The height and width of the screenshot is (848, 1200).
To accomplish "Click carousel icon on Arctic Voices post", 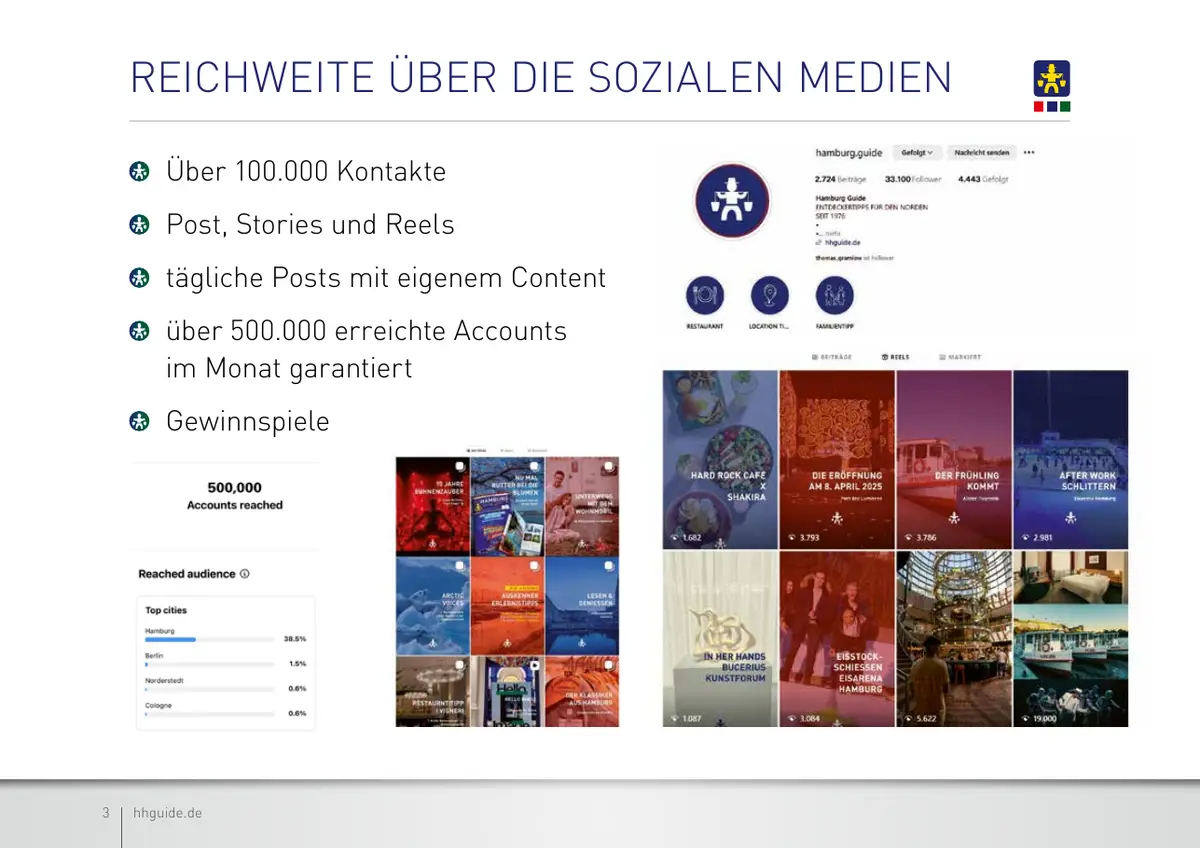I will (x=459, y=565).
